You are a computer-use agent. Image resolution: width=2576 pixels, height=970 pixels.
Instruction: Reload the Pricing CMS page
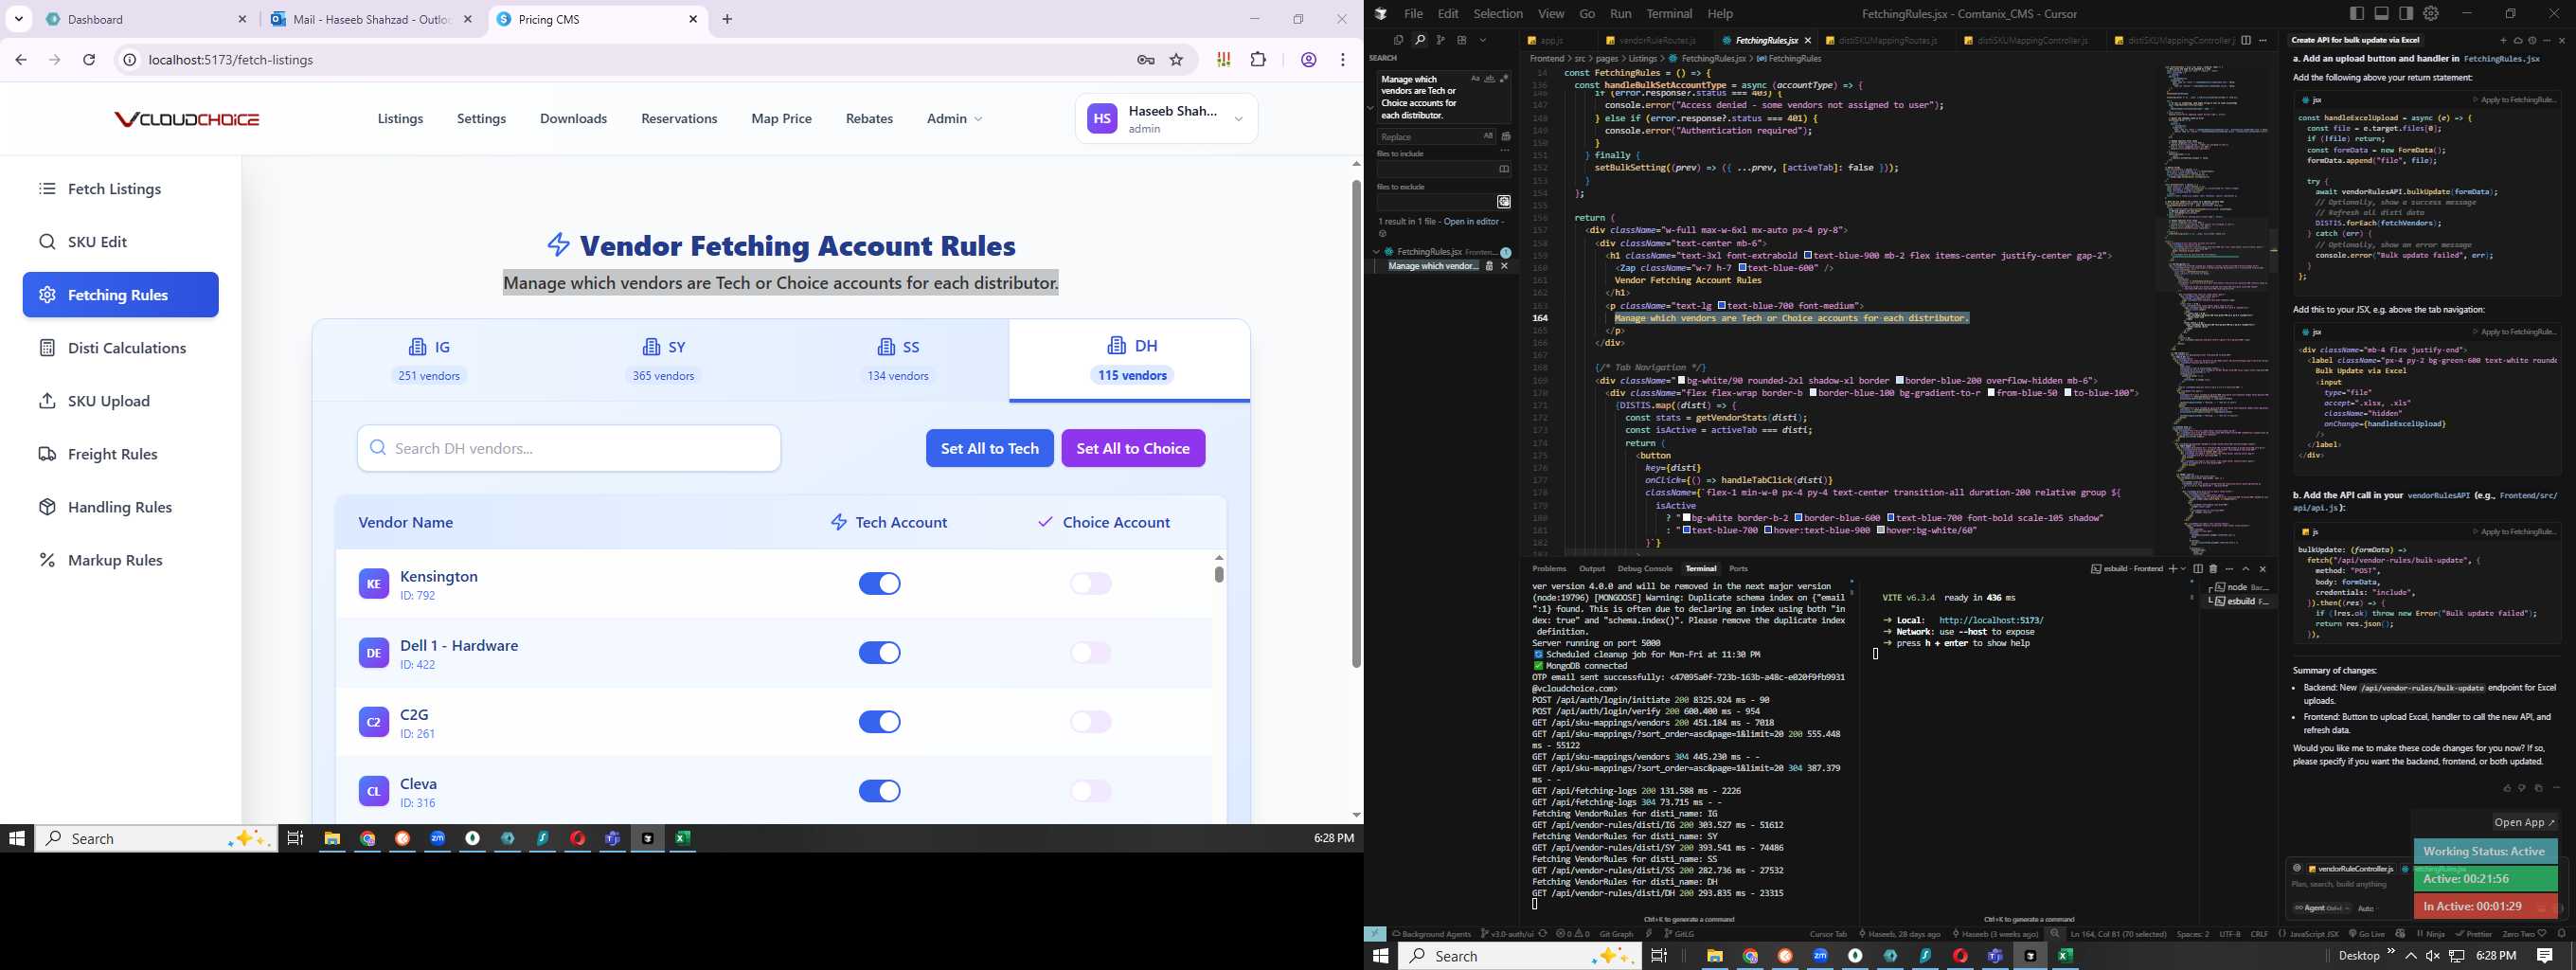click(x=89, y=60)
